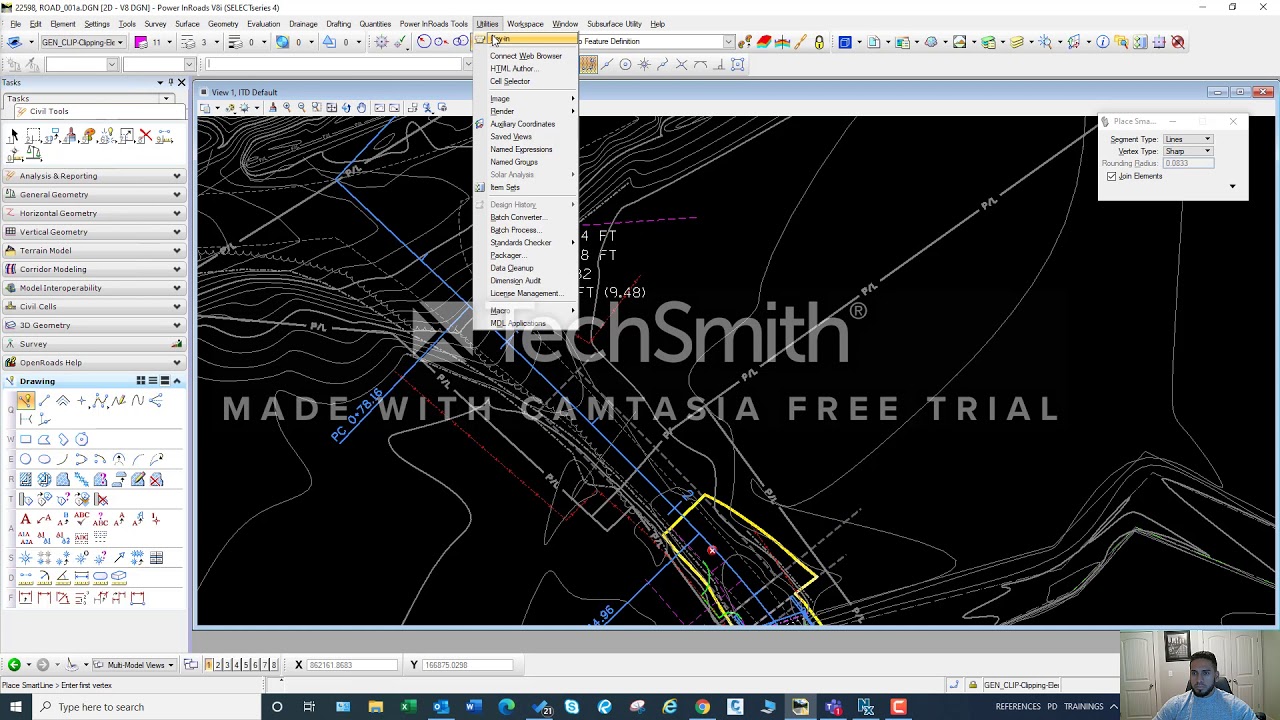
Task: Select the Spell Checker ABC tool
Action: 81,519
